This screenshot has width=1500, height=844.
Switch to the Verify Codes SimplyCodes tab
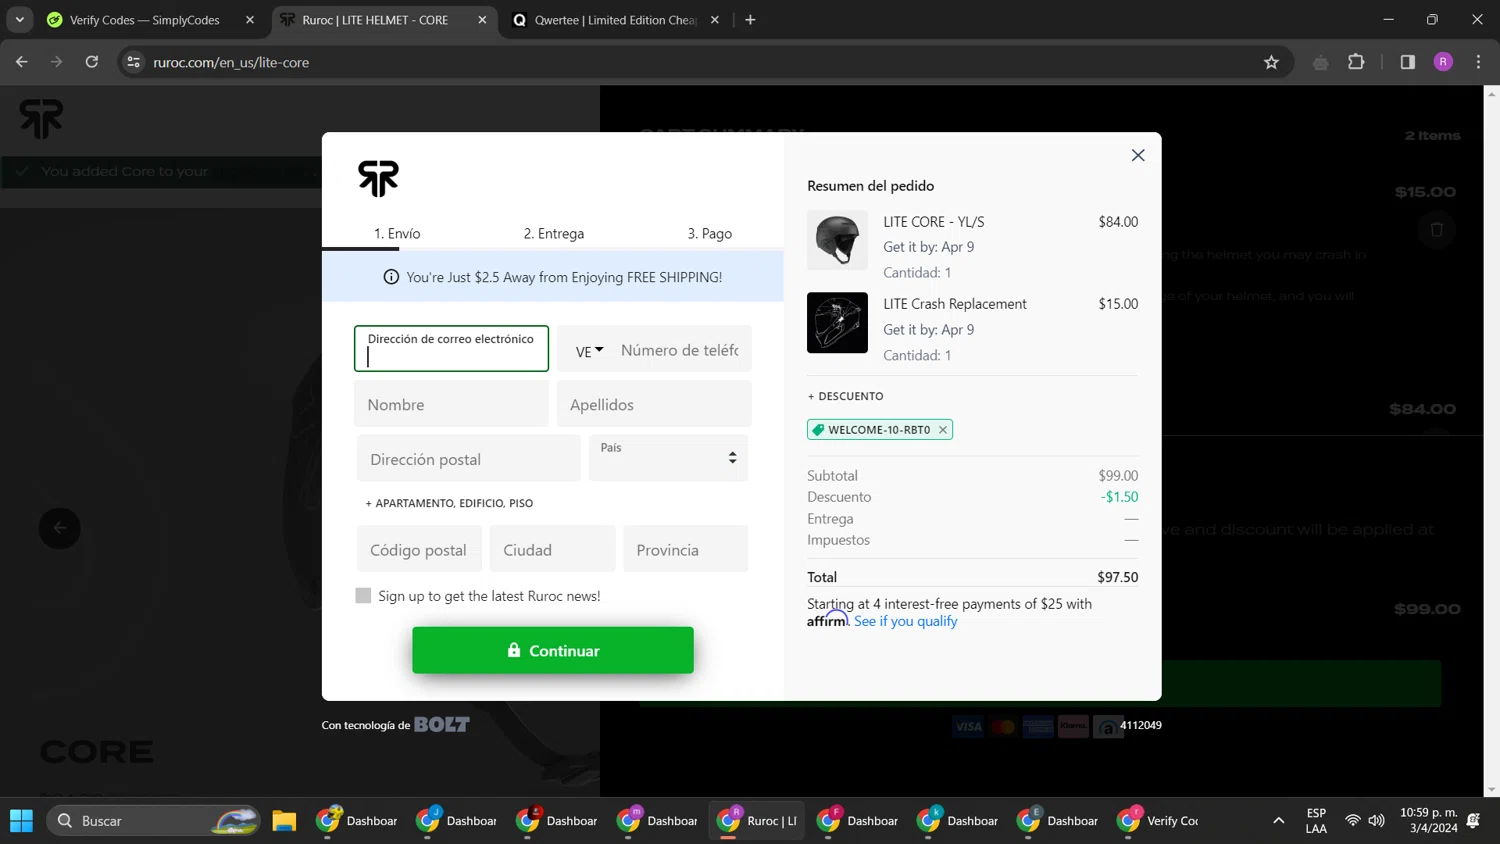(145, 20)
